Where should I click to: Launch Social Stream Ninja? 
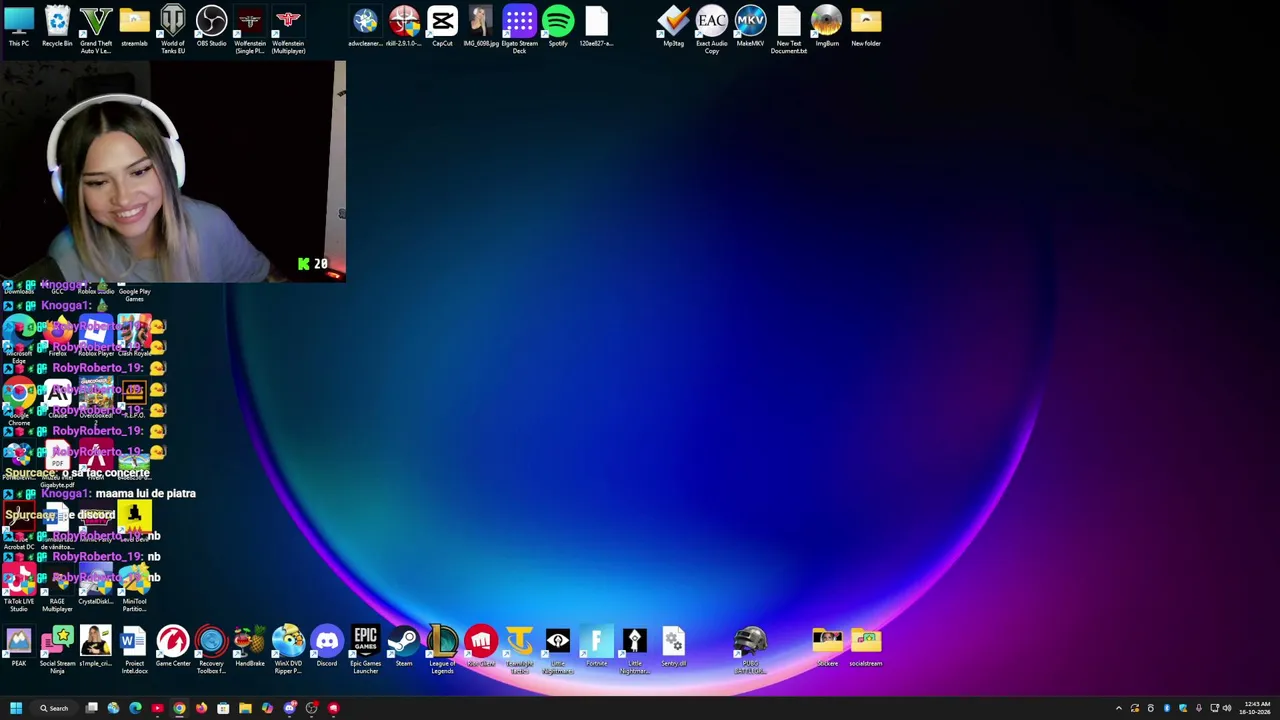coord(57,649)
